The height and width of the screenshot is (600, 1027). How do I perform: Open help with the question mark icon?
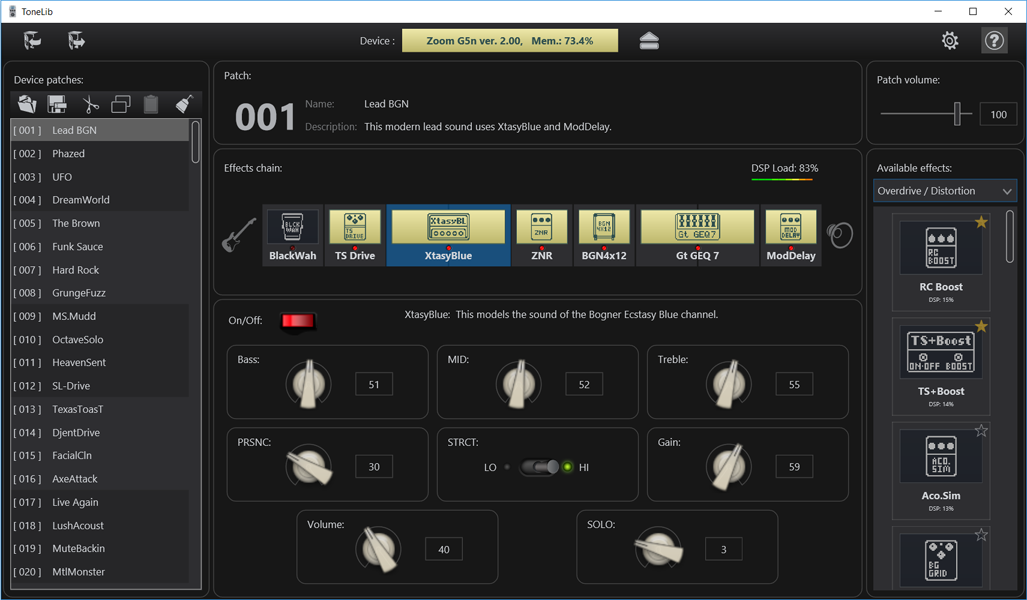point(994,41)
